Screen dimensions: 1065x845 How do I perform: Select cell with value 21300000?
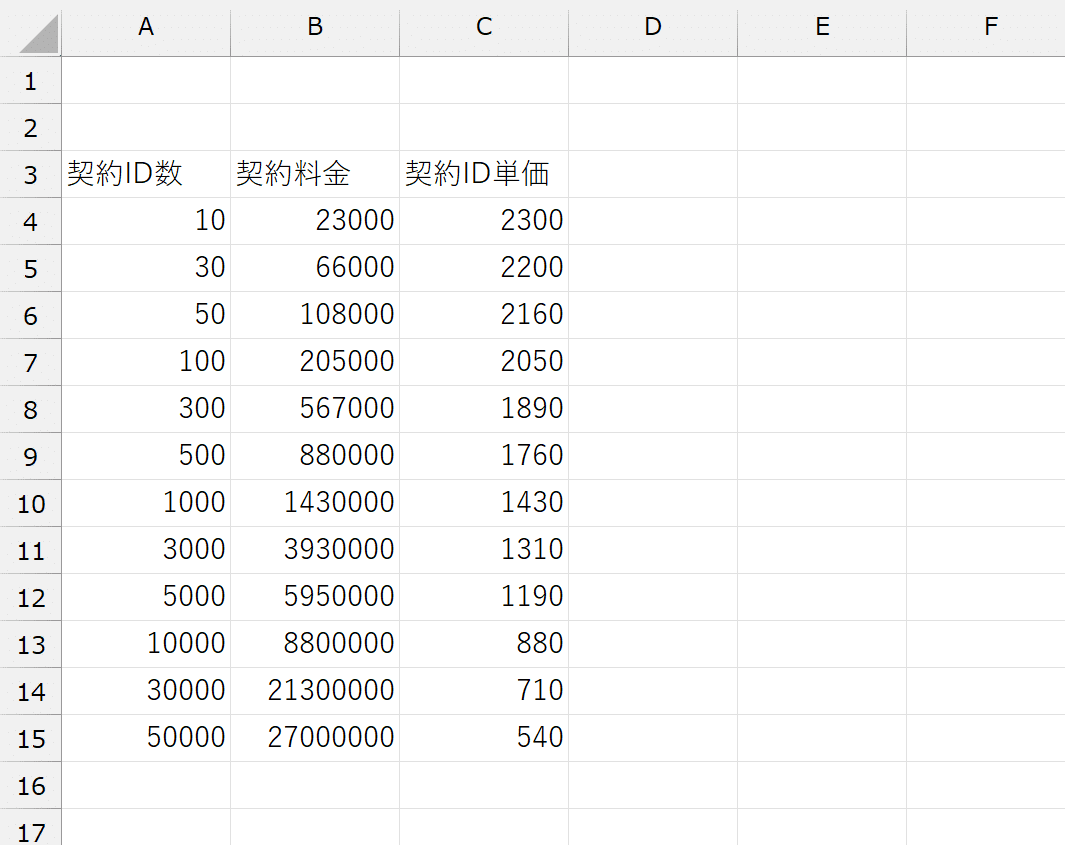coord(315,691)
